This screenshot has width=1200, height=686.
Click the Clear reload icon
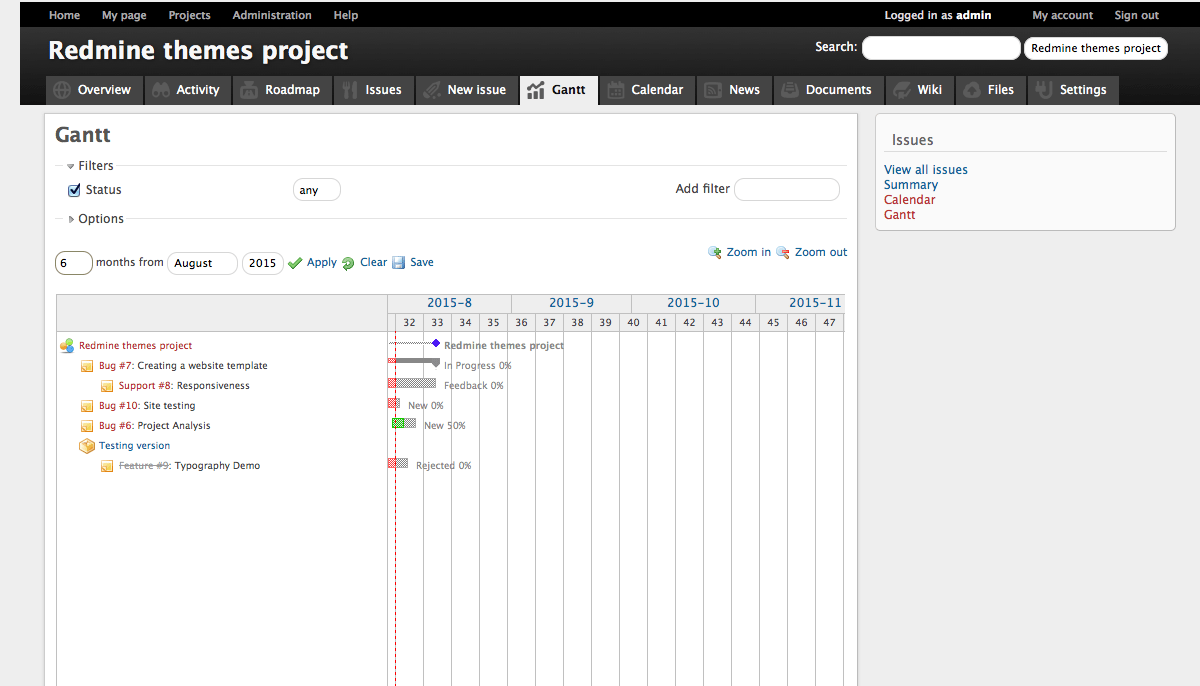(348, 263)
